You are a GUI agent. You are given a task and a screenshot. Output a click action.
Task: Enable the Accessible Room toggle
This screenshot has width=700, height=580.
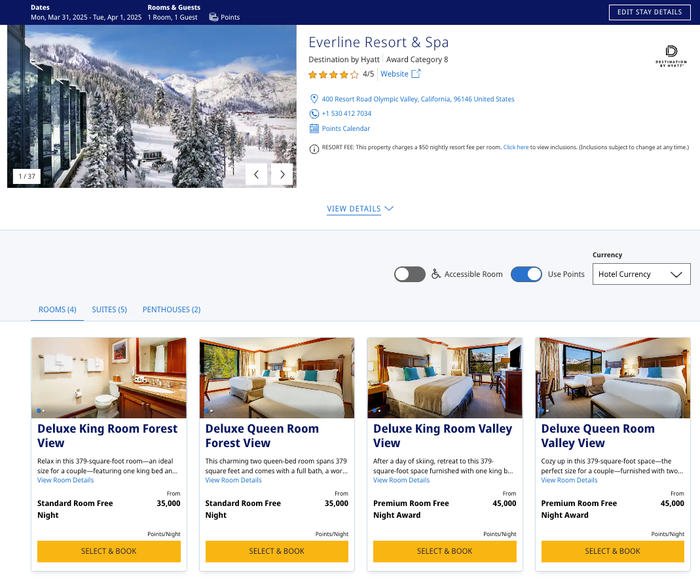[409, 274]
